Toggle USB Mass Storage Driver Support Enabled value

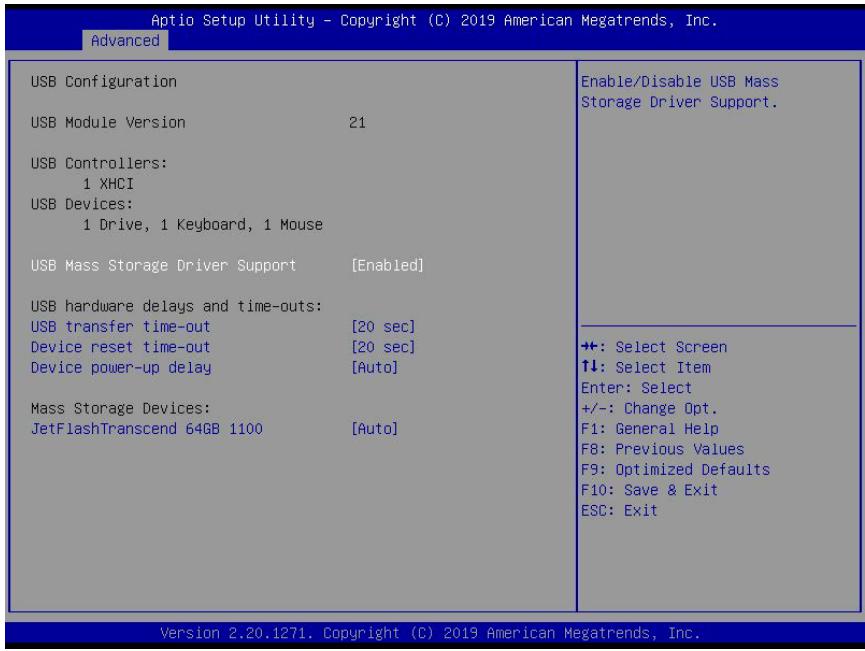click(x=387, y=265)
